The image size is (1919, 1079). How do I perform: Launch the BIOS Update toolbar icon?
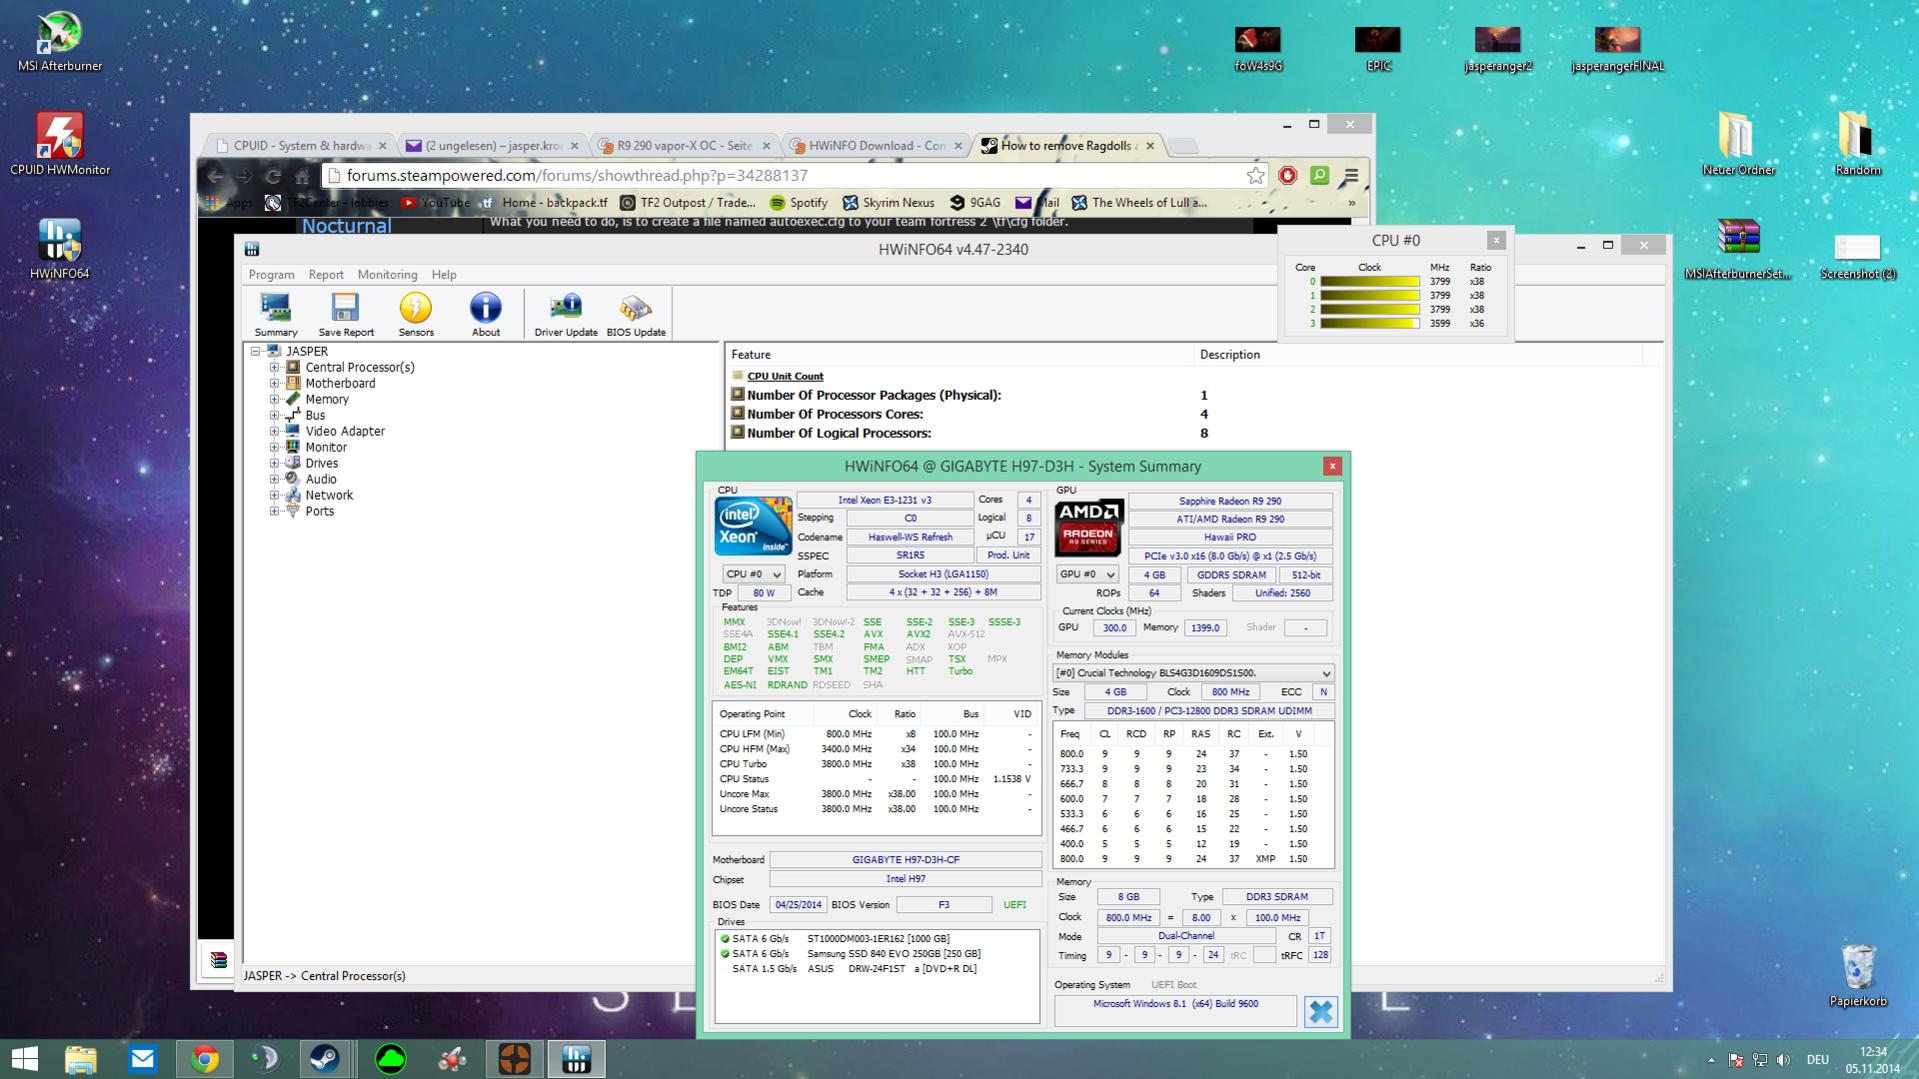pos(636,315)
